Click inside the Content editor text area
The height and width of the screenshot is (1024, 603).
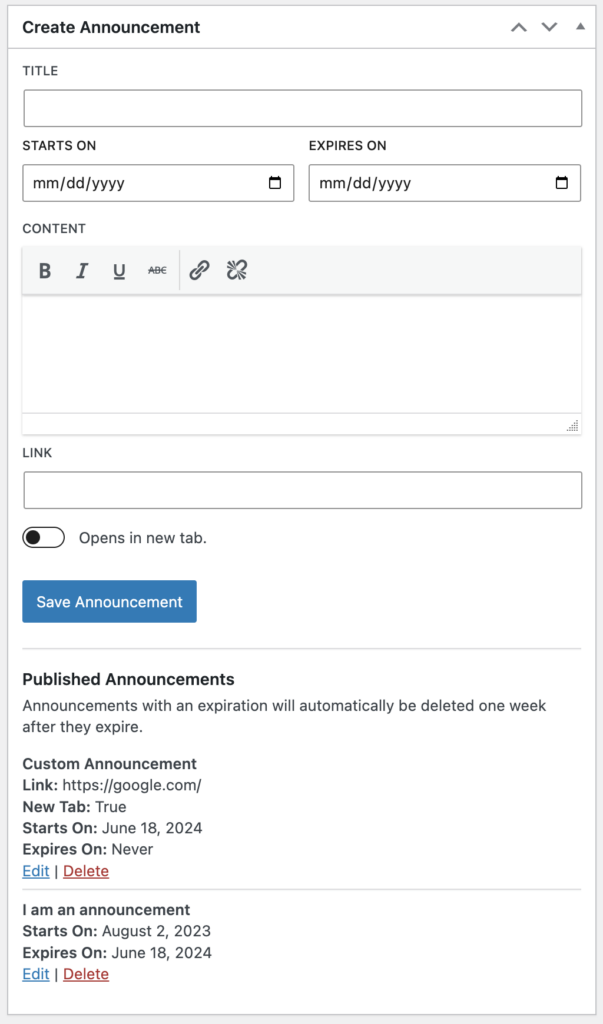pyautogui.click(x=302, y=354)
